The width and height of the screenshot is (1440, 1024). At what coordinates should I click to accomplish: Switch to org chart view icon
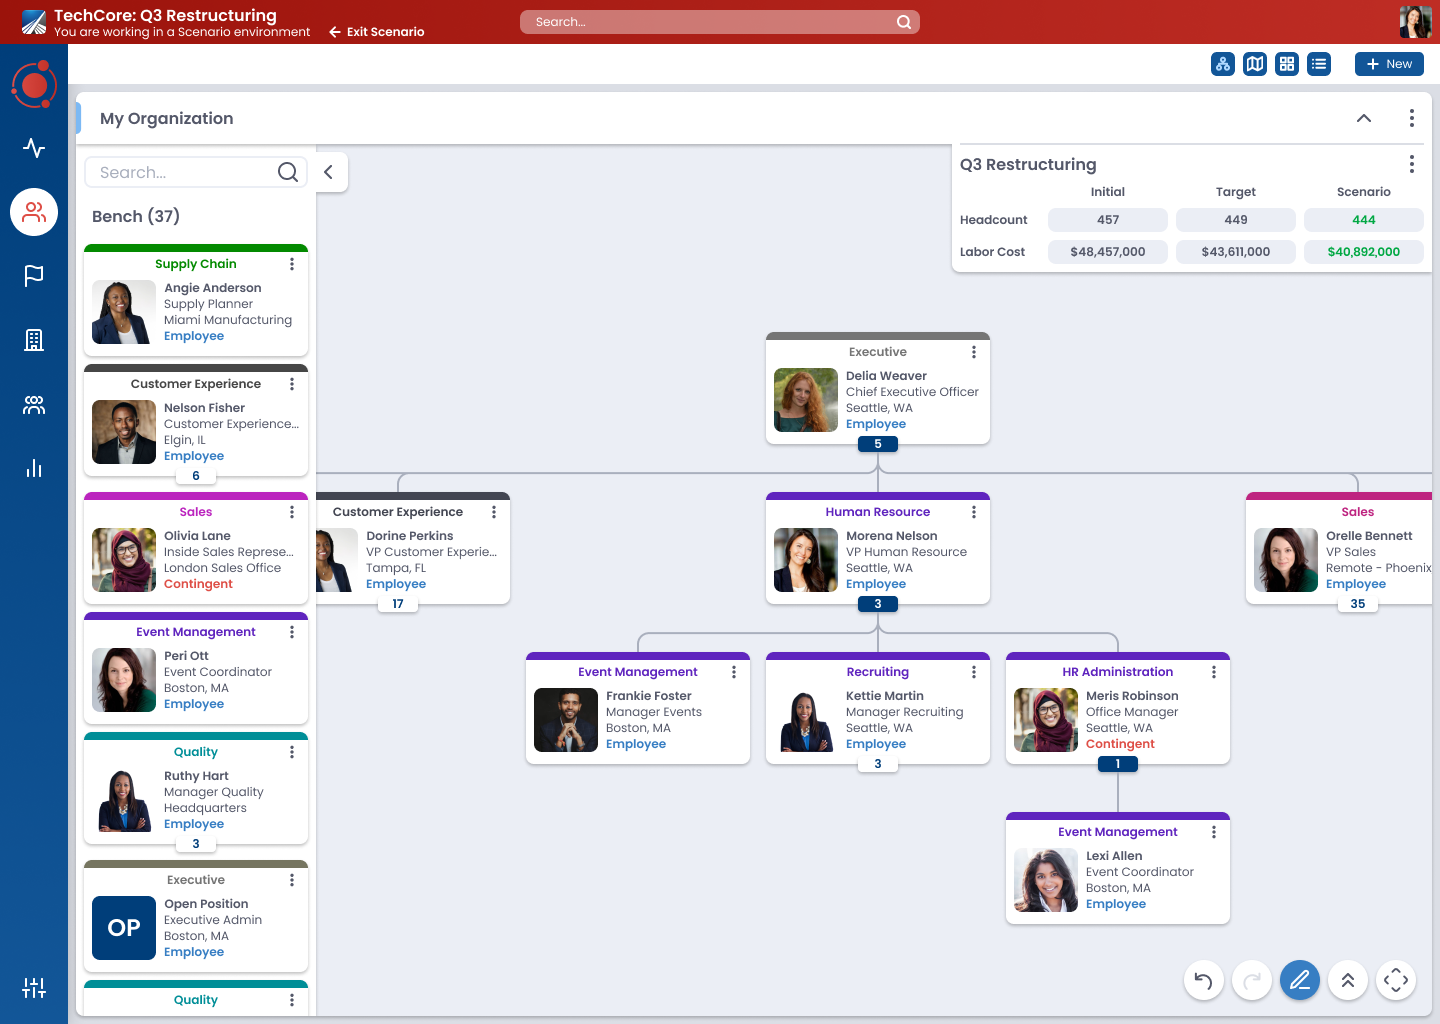coord(1223,64)
